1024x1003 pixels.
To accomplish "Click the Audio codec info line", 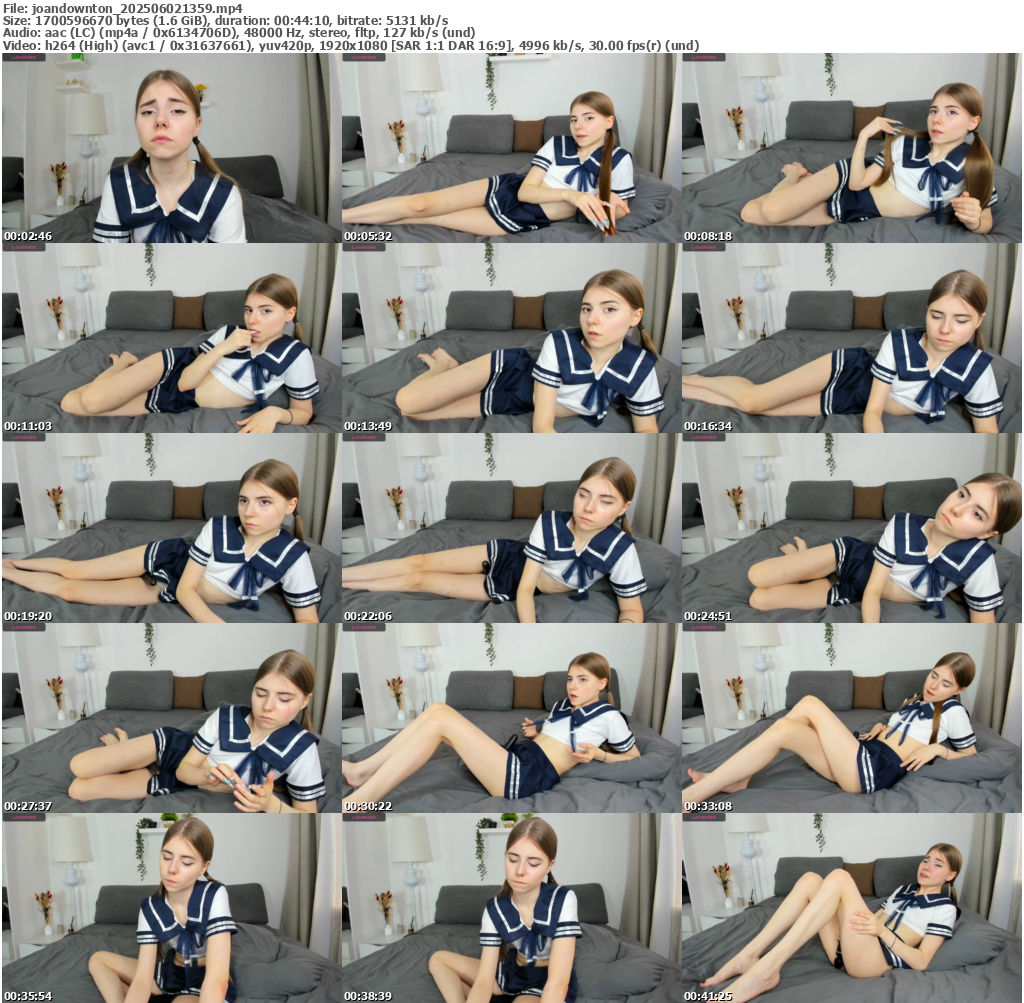I will click(x=239, y=33).
